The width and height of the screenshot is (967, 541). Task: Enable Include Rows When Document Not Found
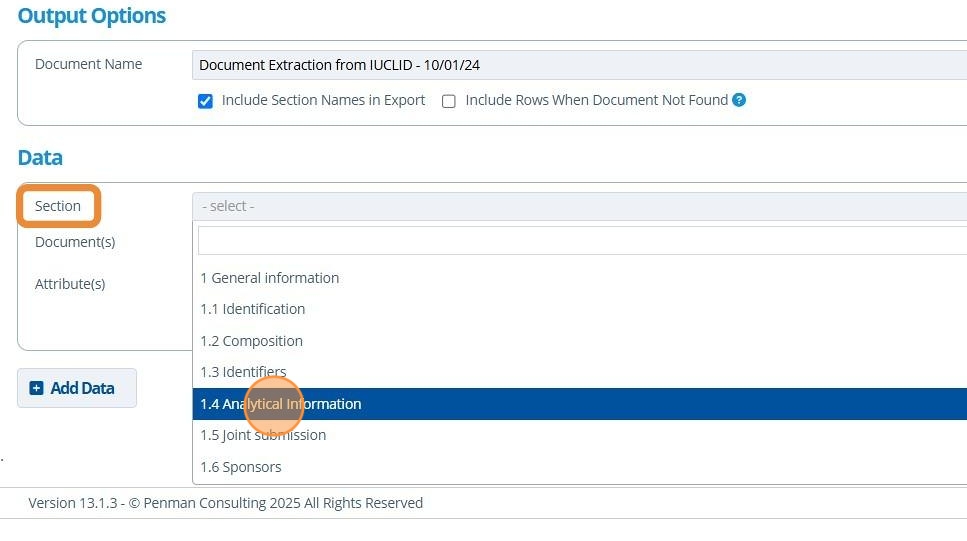(x=449, y=101)
